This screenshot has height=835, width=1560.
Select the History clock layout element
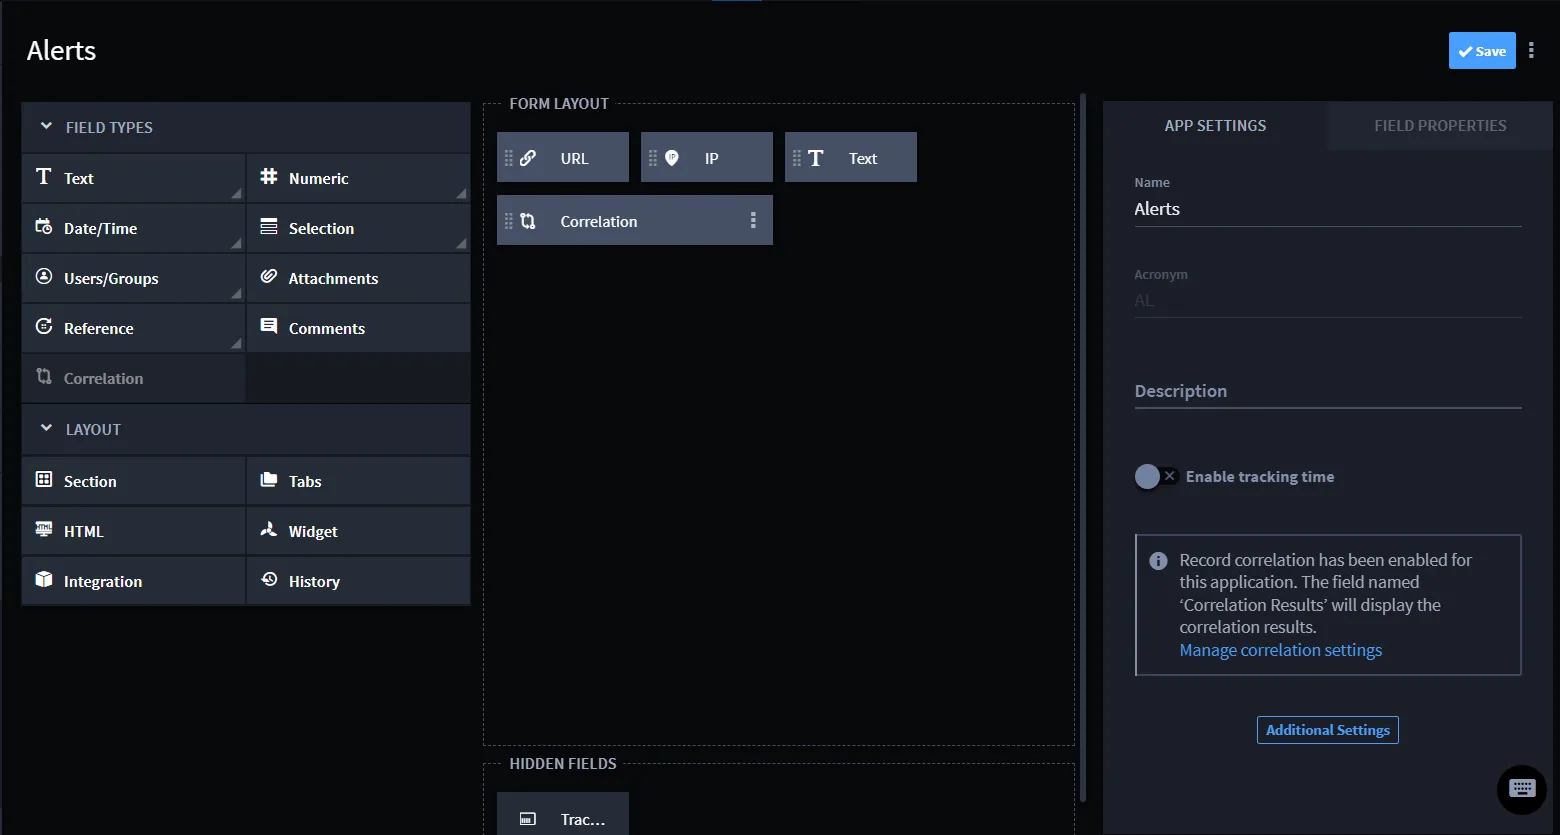[358, 581]
